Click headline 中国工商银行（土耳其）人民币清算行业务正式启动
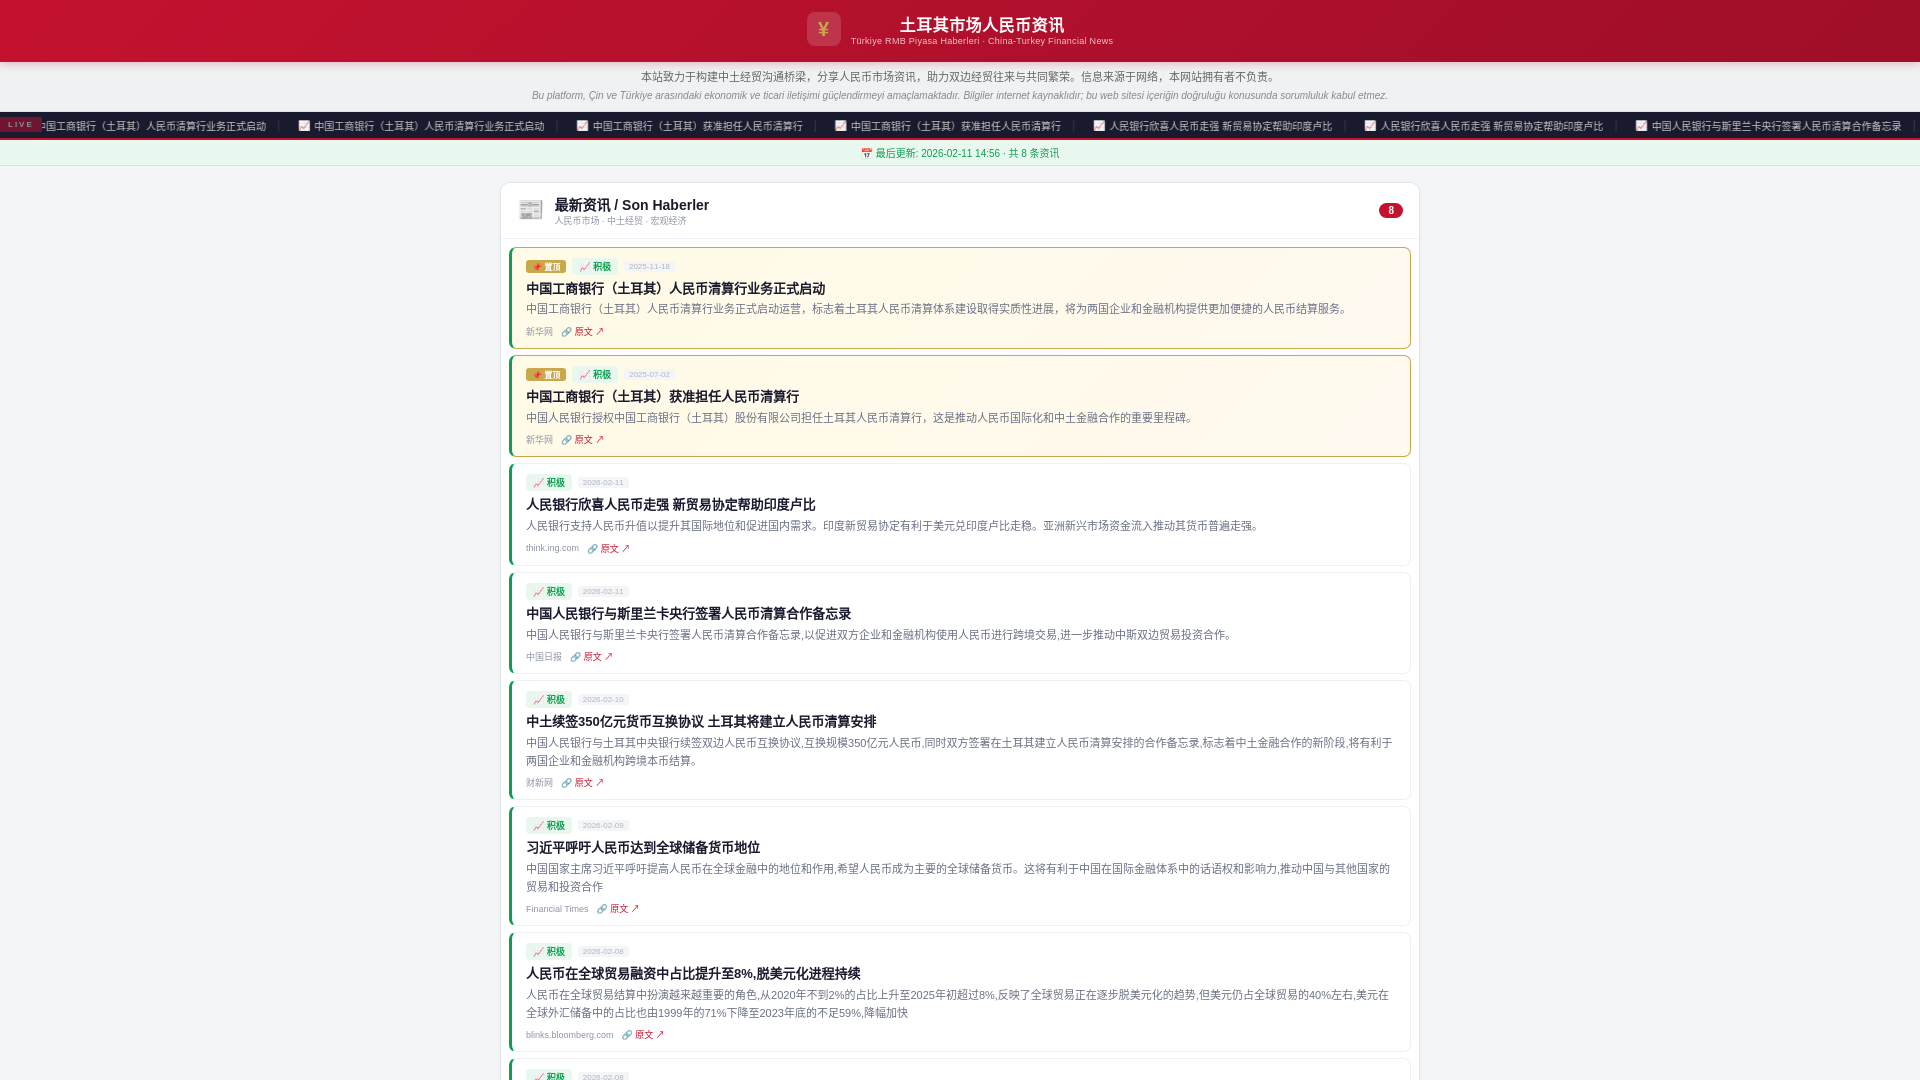Viewport: 1920px width, 1080px height. 676,289
